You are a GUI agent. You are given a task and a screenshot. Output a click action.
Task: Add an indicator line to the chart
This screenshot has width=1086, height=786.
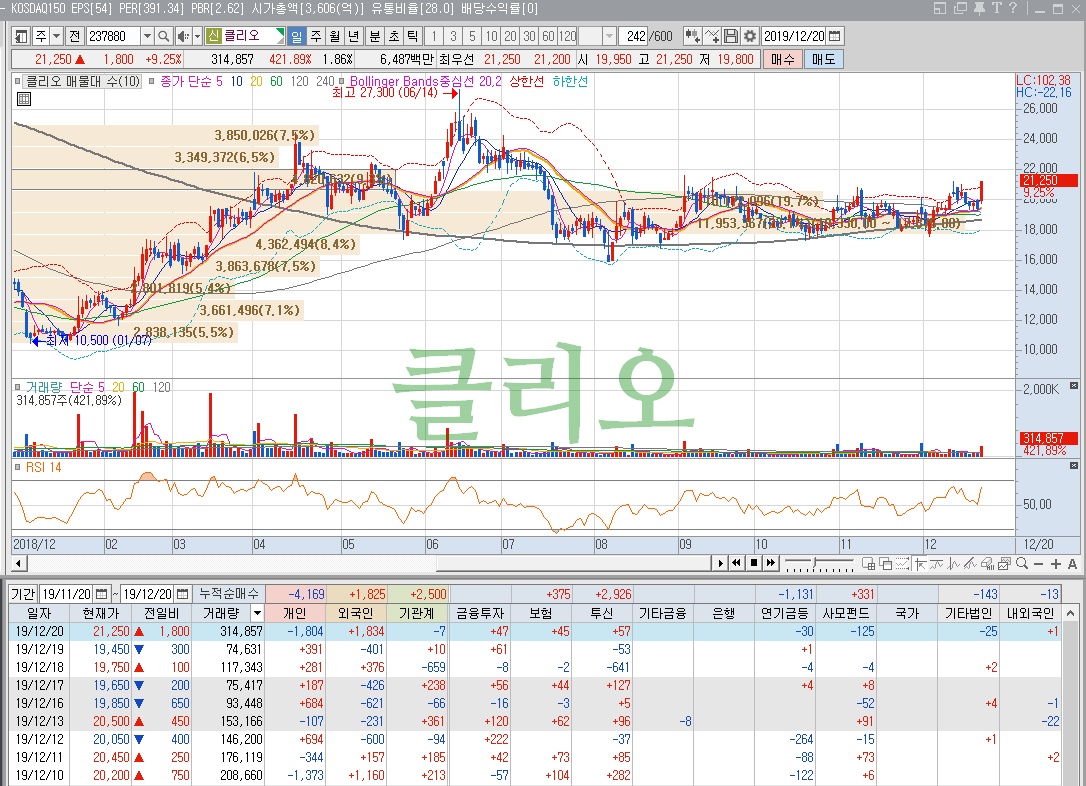click(x=711, y=36)
